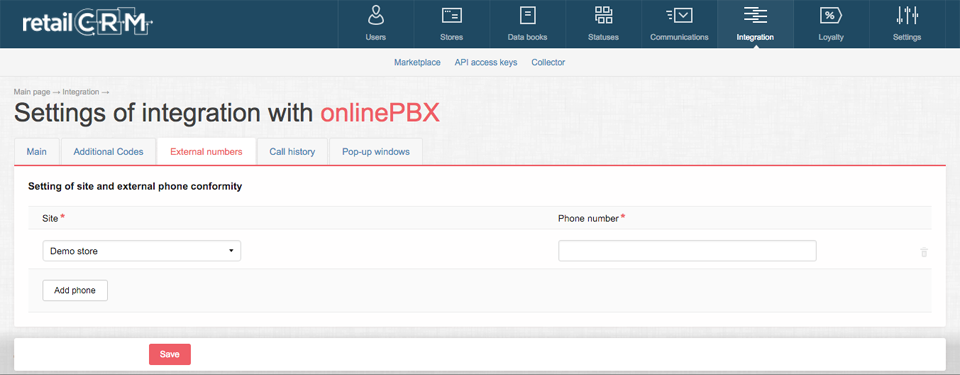This screenshot has width=960, height=375.
Task: Delete the Demo store phone row
Action: (x=924, y=252)
